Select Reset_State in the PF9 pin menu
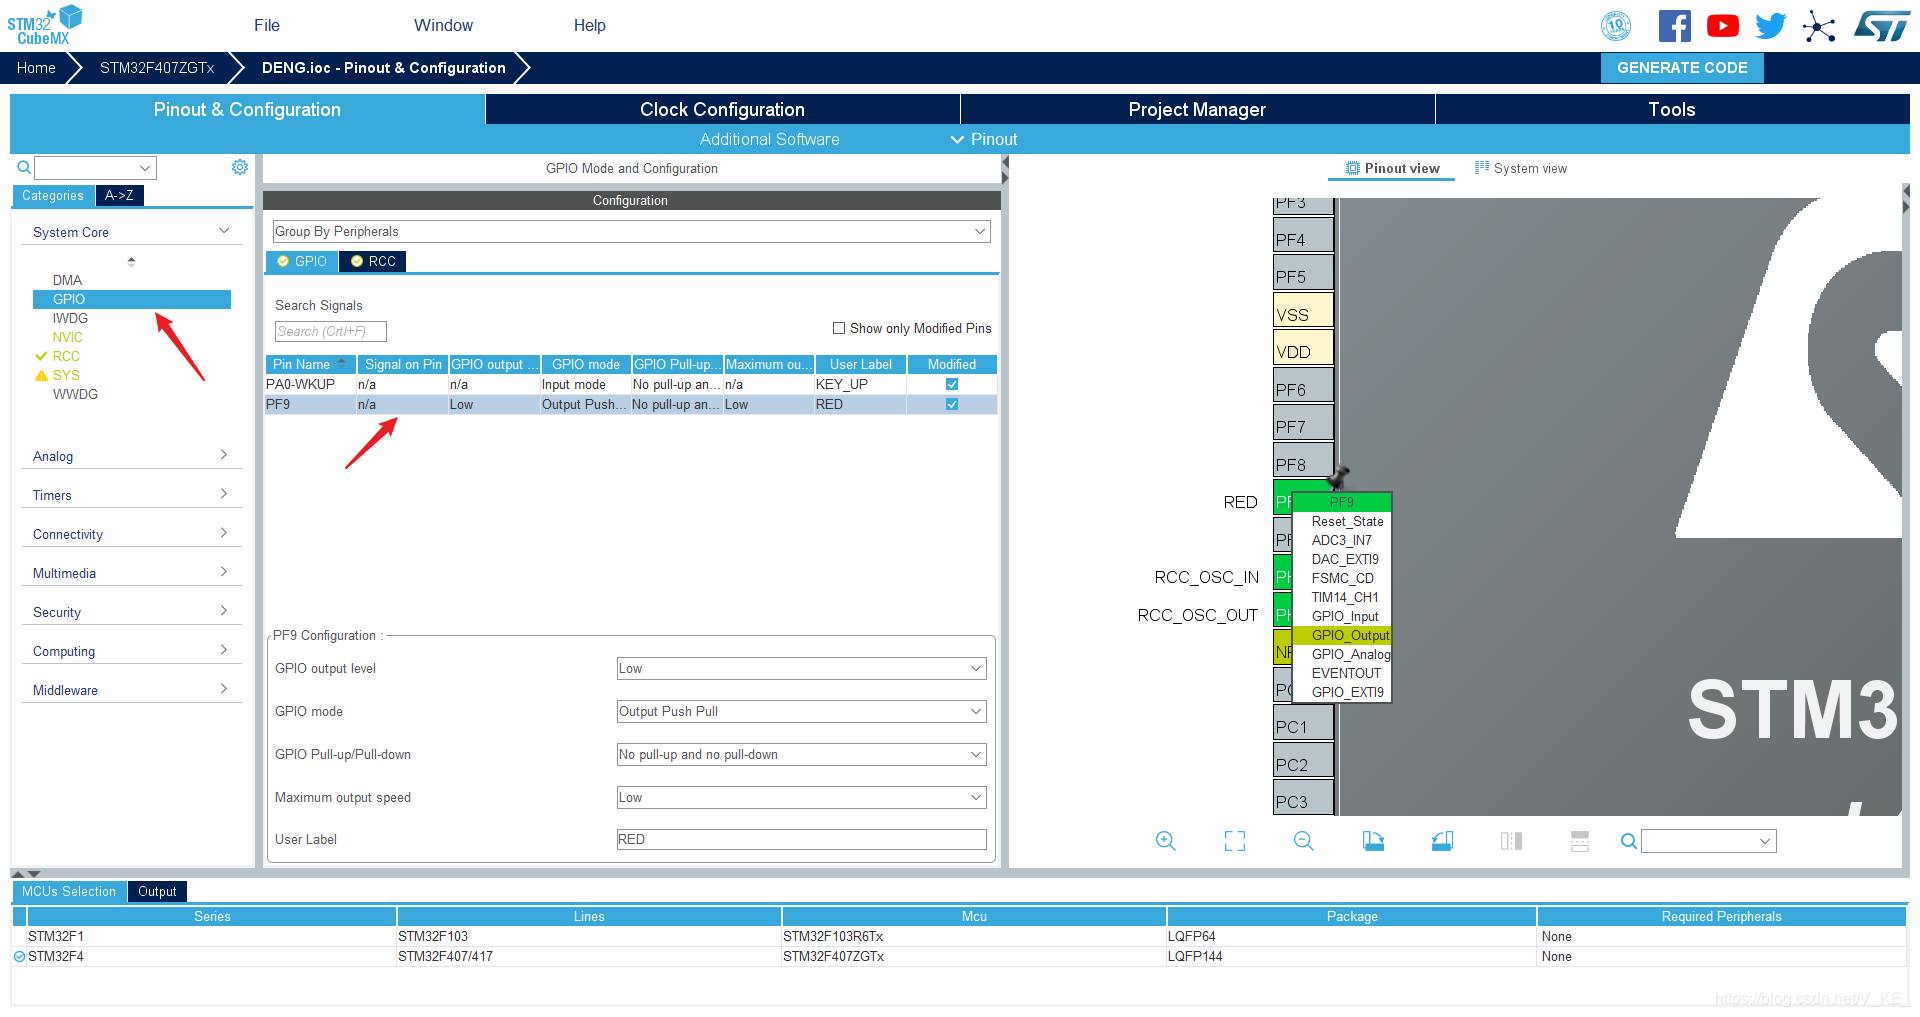Image resolution: width=1920 pixels, height=1017 pixels. pos(1347,521)
